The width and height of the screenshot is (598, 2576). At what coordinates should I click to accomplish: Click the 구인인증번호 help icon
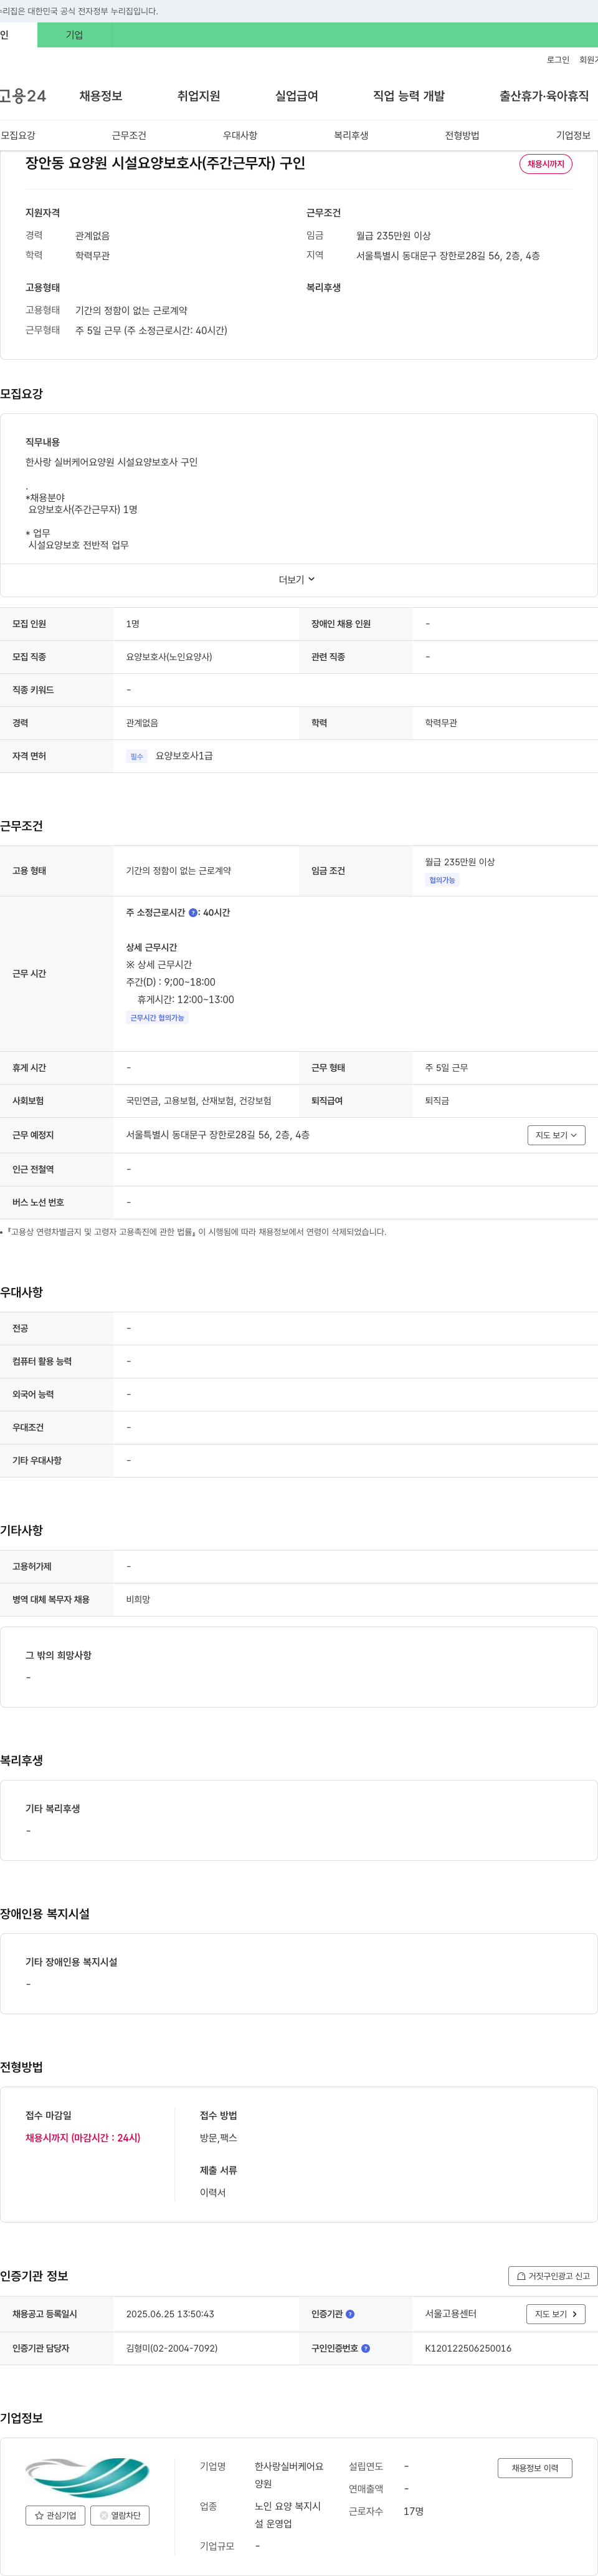365,2348
